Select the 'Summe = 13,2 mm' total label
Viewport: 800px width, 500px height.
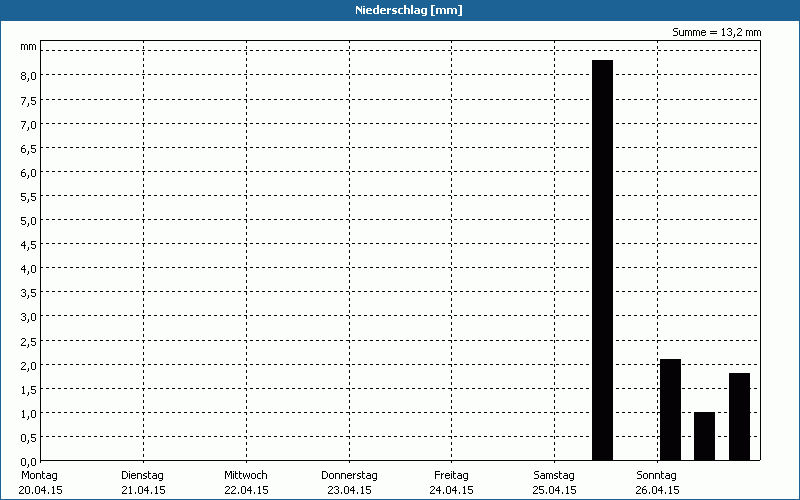click(x=716, y=33)
